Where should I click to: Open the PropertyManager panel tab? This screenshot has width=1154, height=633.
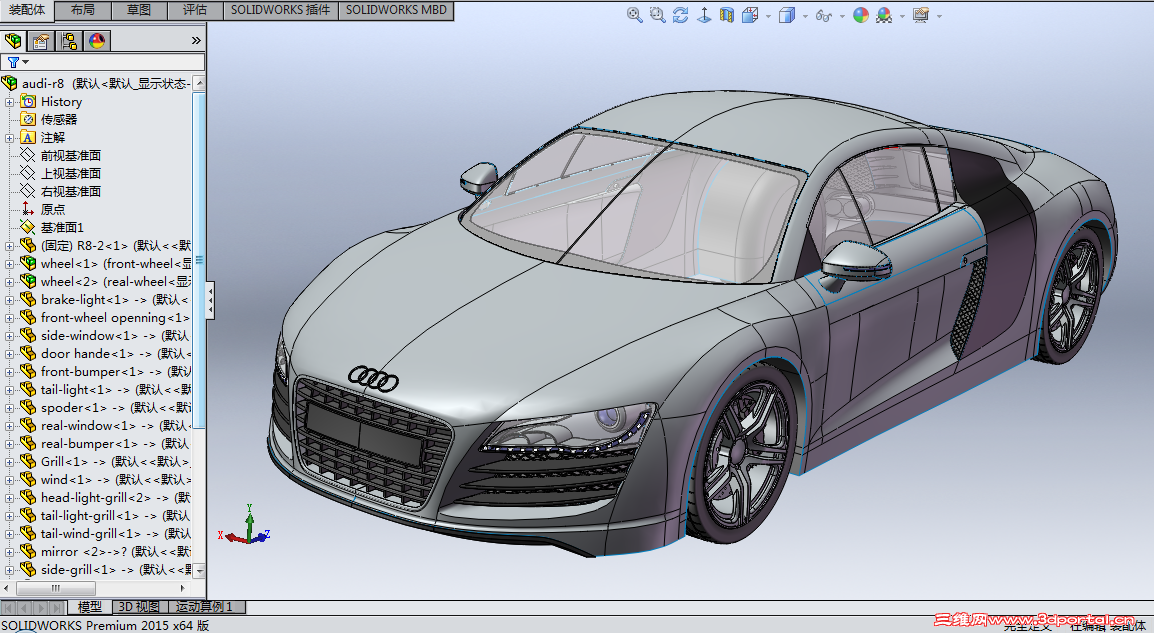[40, 41]
